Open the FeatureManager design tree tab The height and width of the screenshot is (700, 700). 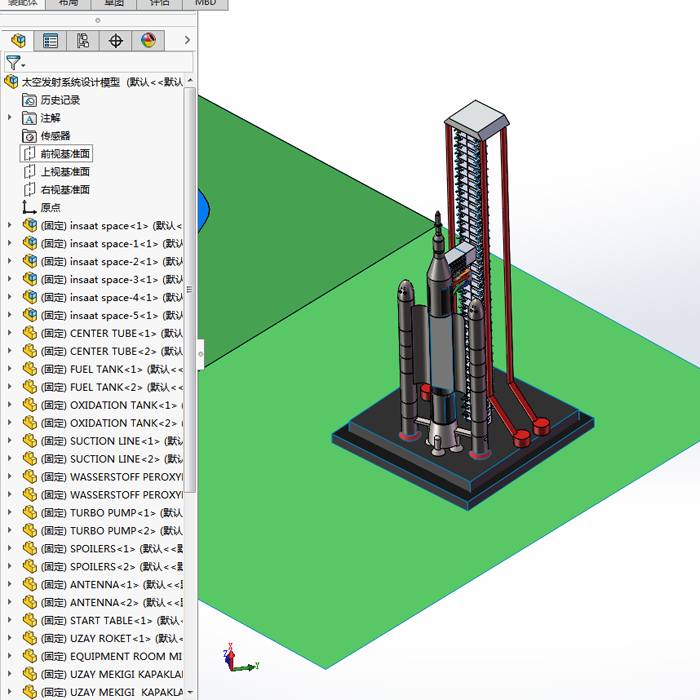coord(18,41)
